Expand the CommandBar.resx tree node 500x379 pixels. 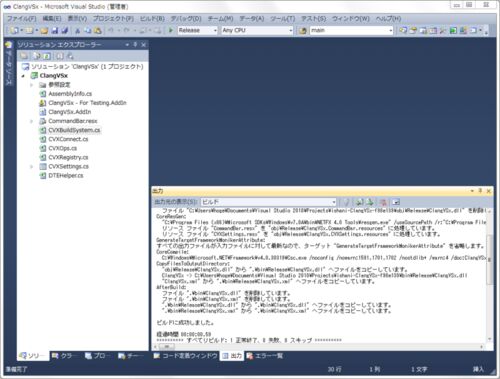pyautogui.click(x=32, y=121)
